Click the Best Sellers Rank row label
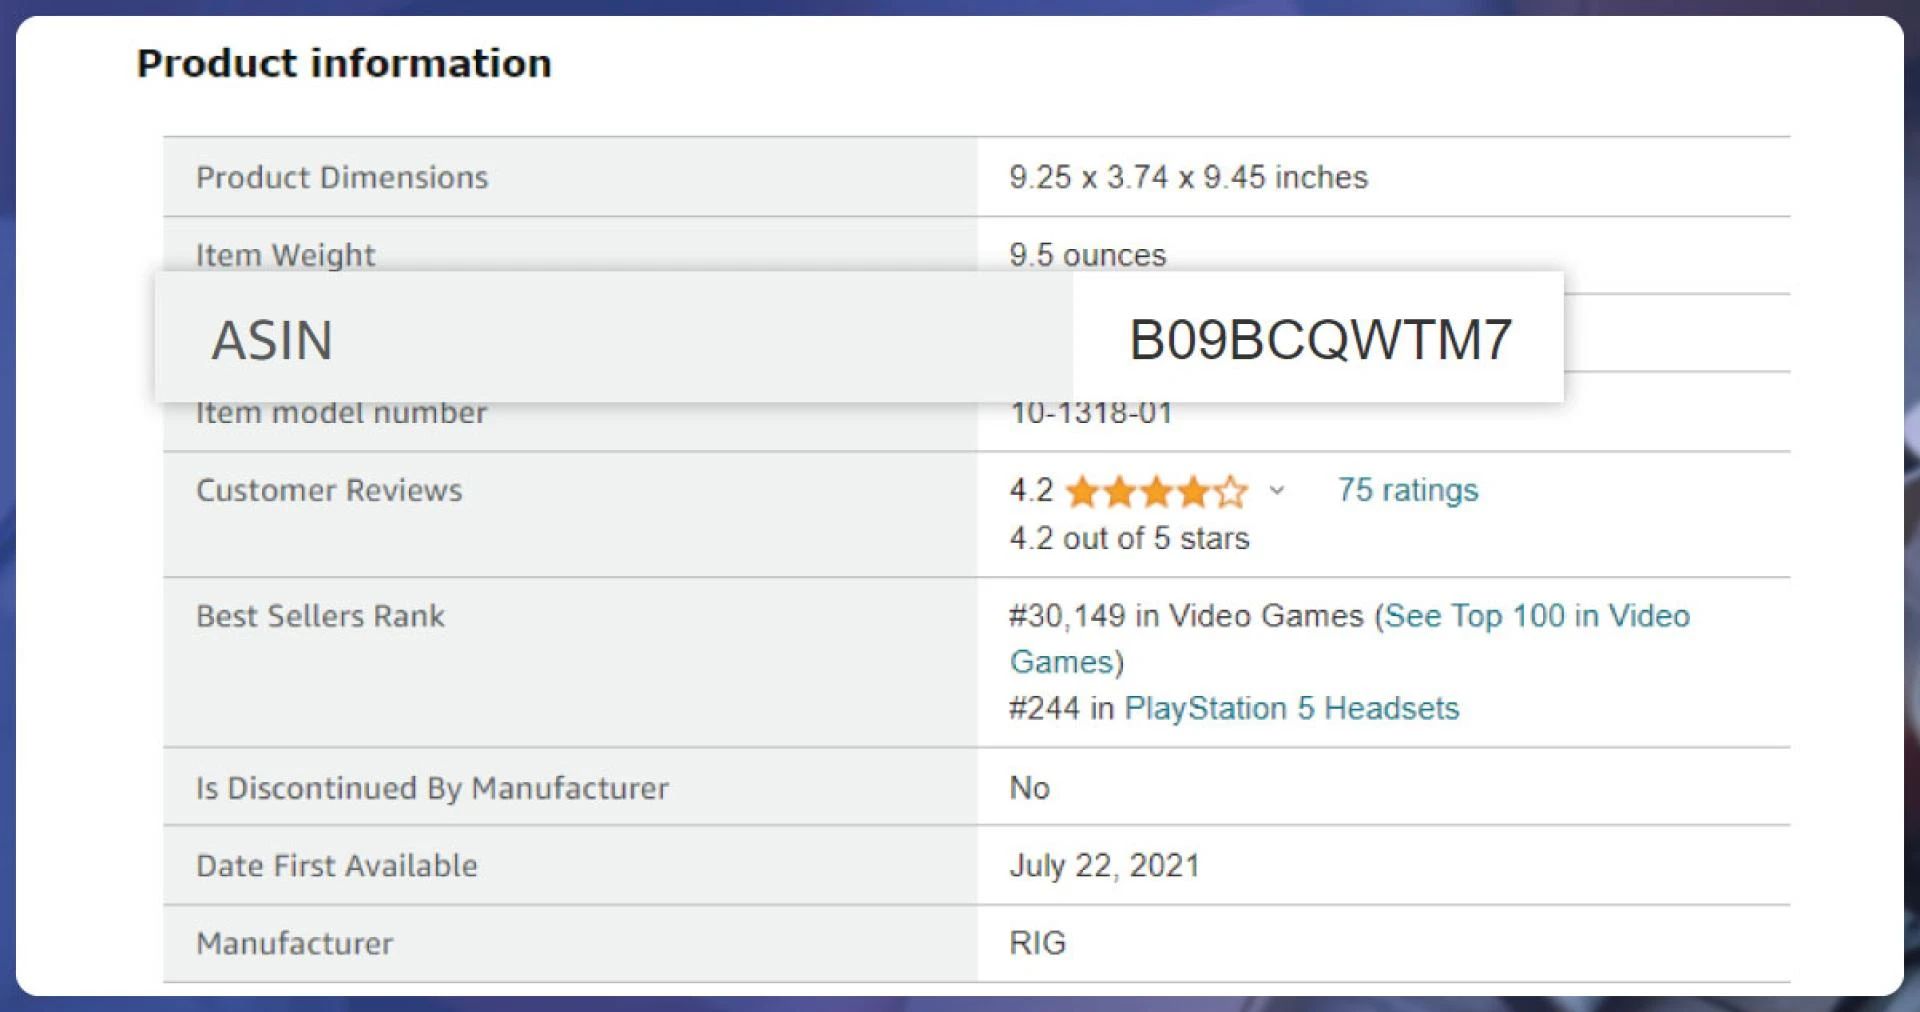The width and height of the screenshot is (1920, 1012). point(320,616)
